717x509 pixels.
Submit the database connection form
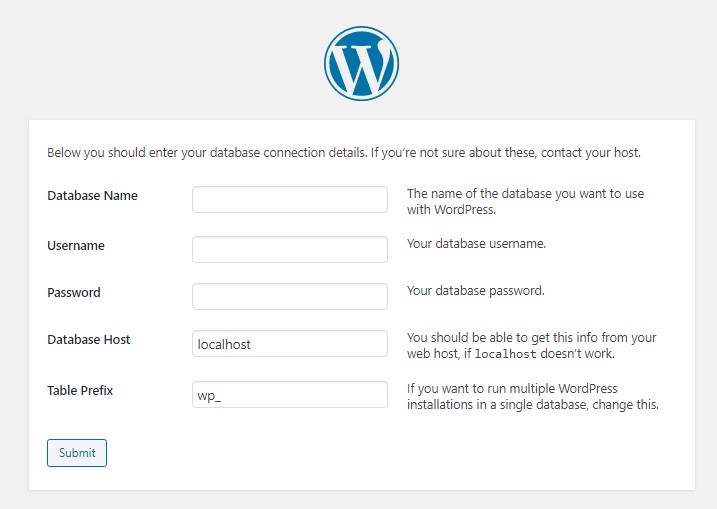point(77,453)
